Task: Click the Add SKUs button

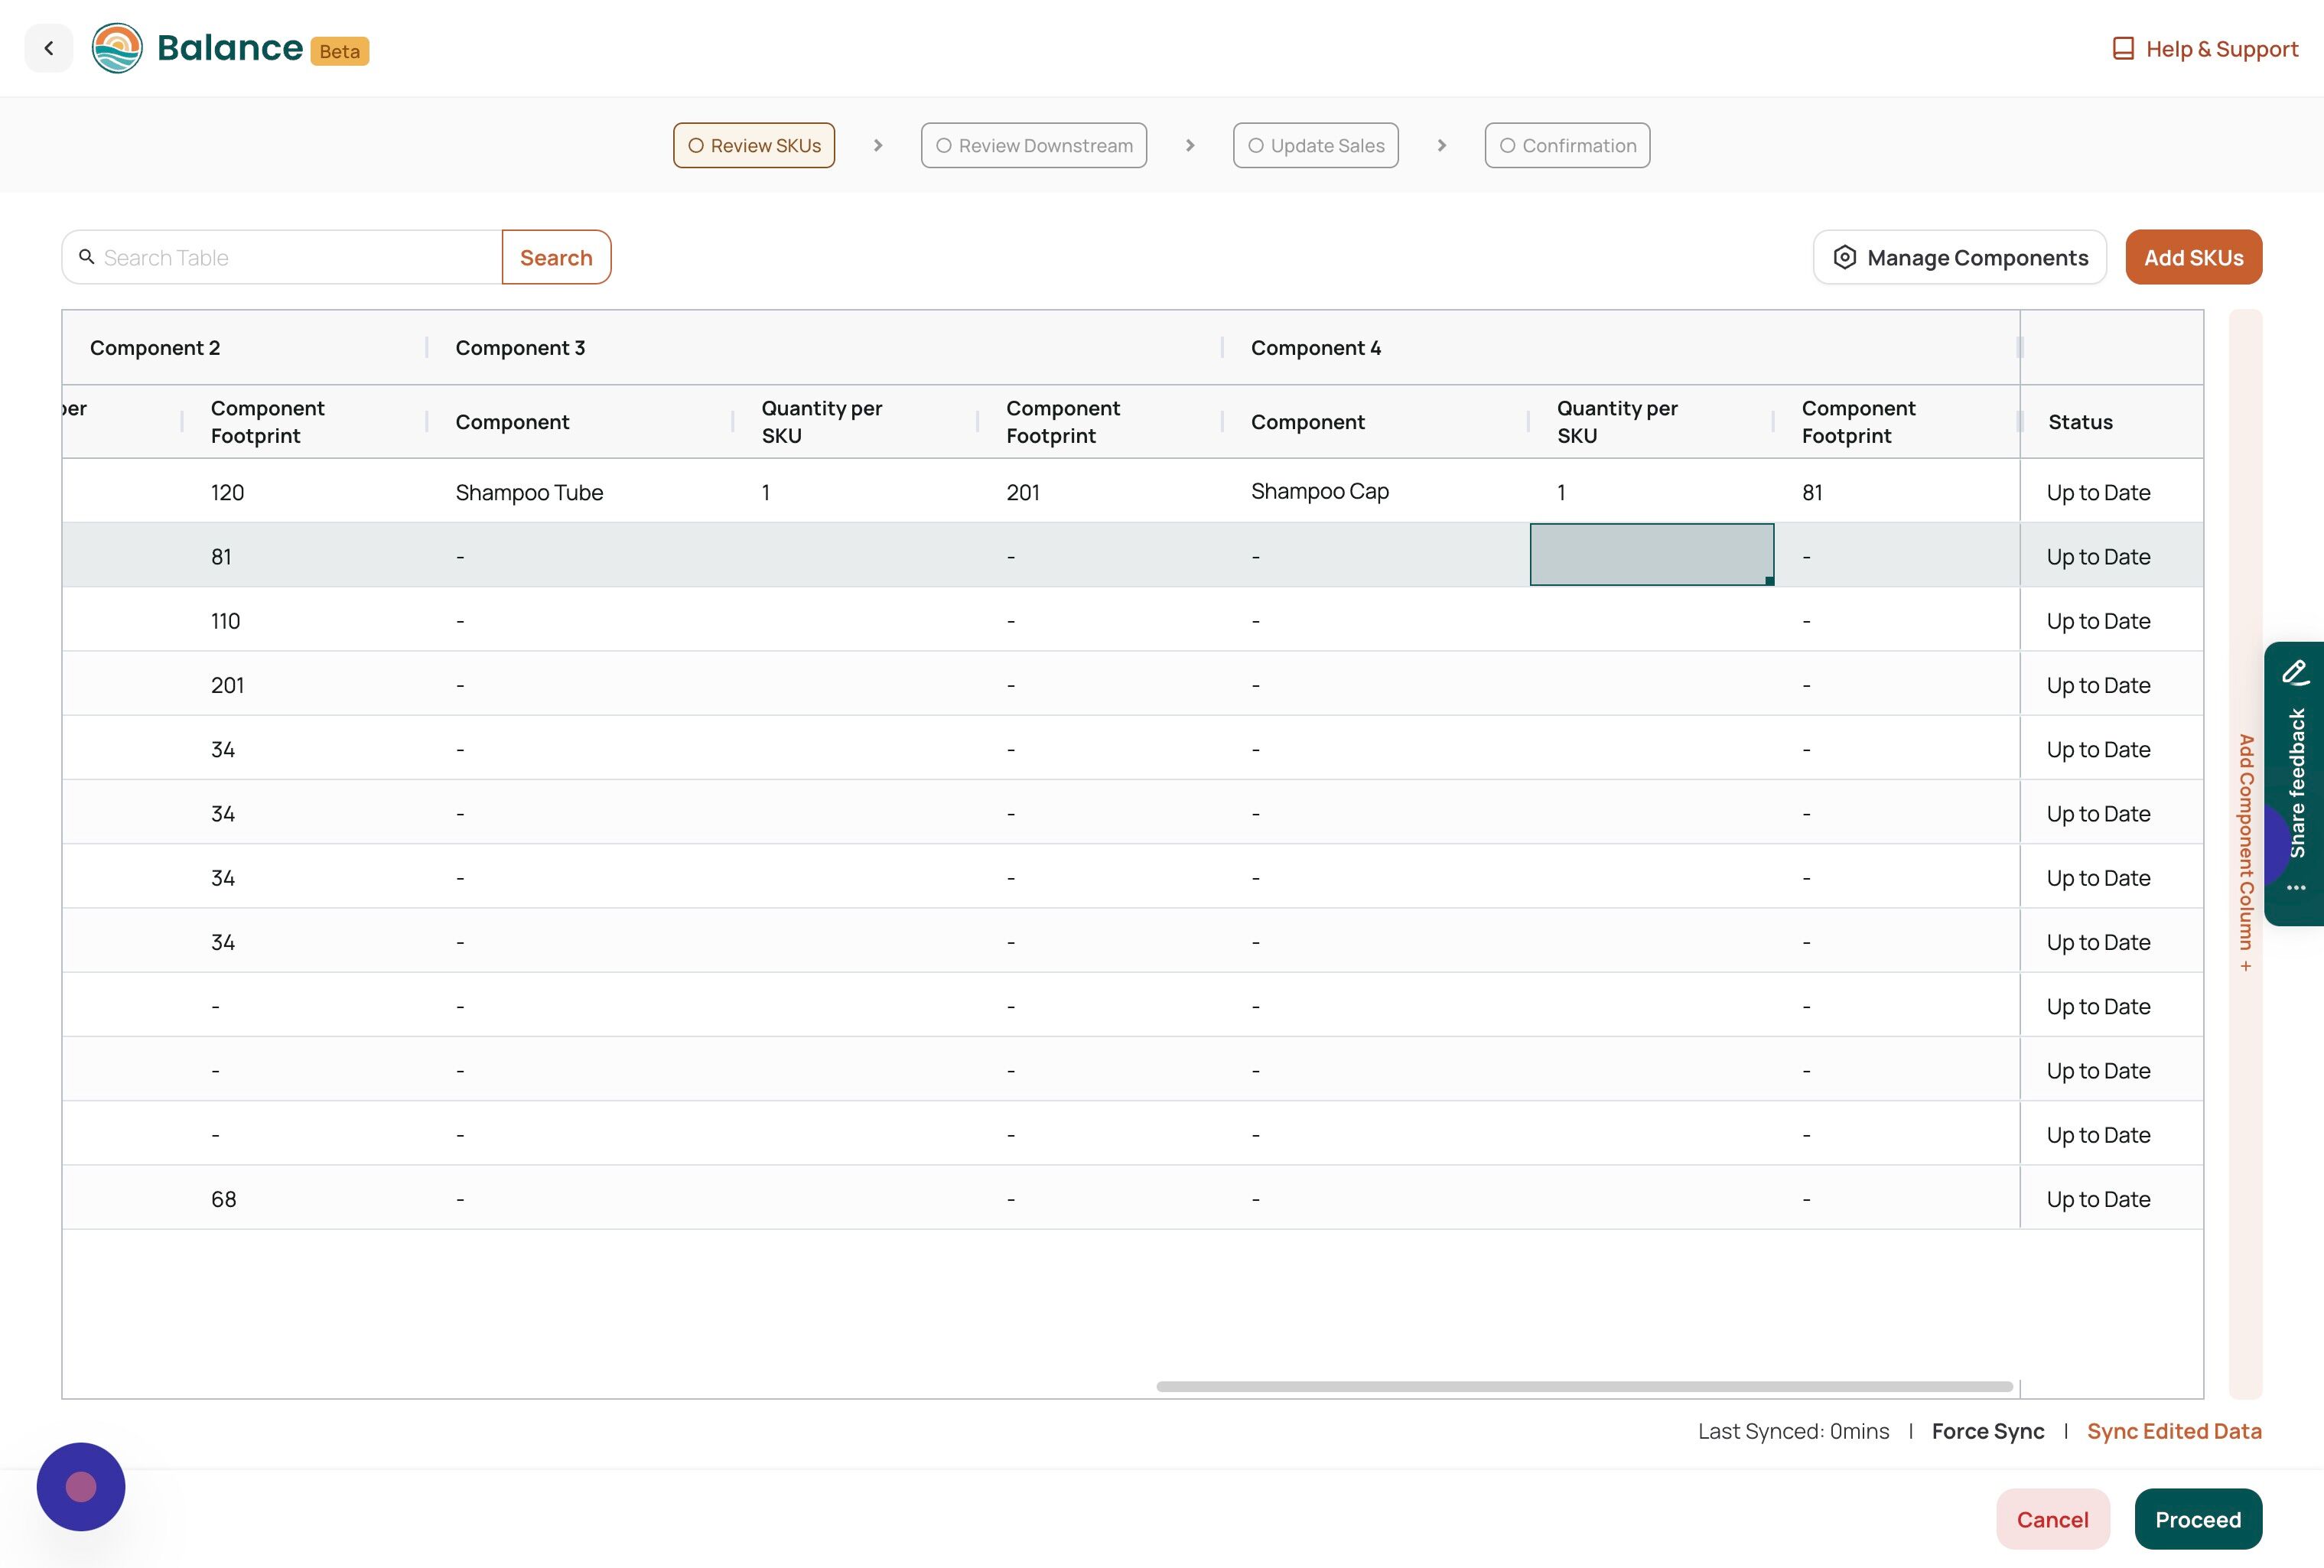Action: click(x=2194, y=258)
